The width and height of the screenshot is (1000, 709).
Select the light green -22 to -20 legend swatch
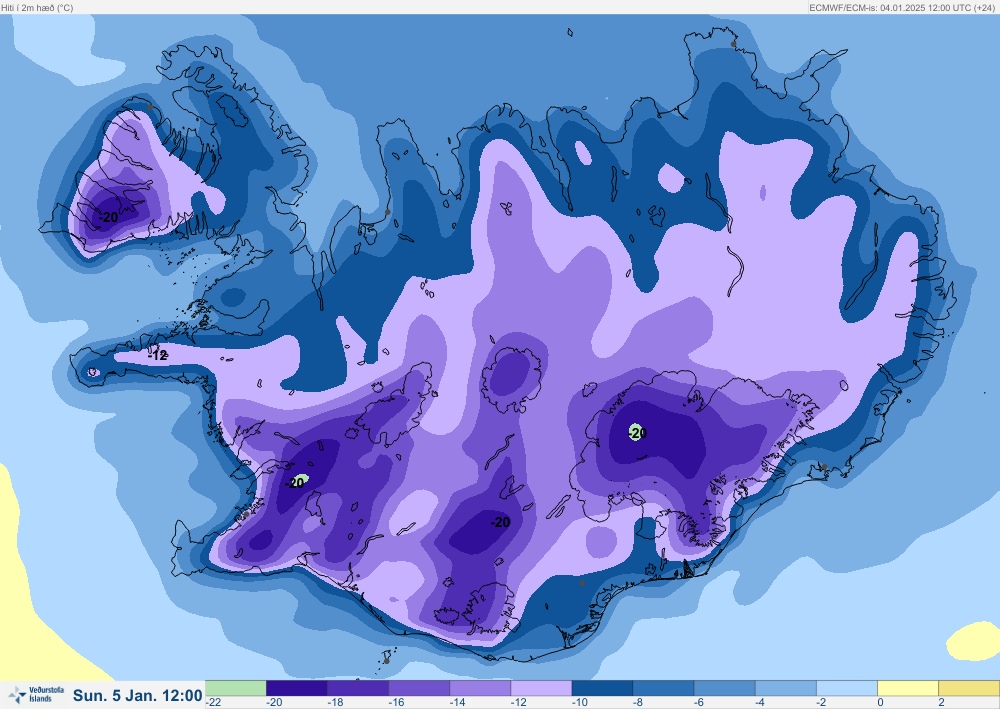235,688
